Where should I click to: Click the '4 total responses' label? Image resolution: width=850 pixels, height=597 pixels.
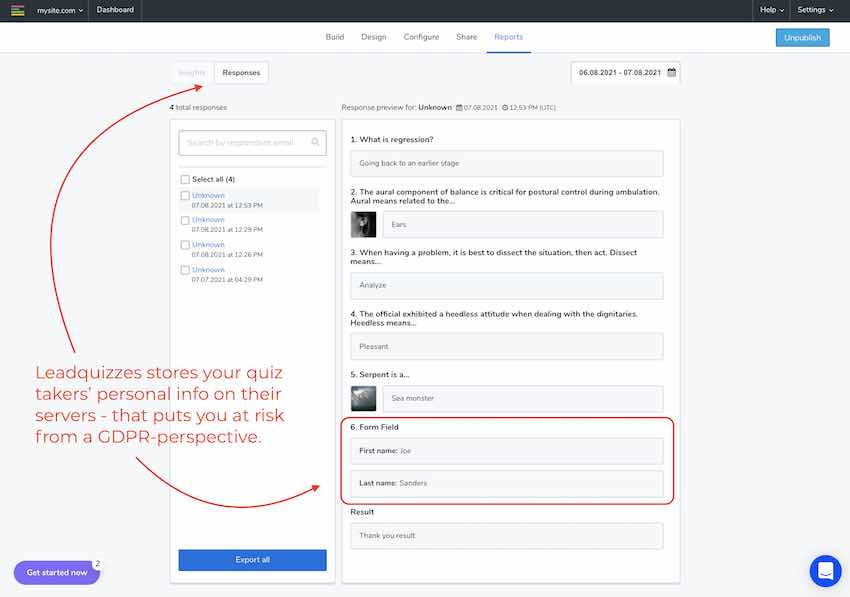[198, 107]
